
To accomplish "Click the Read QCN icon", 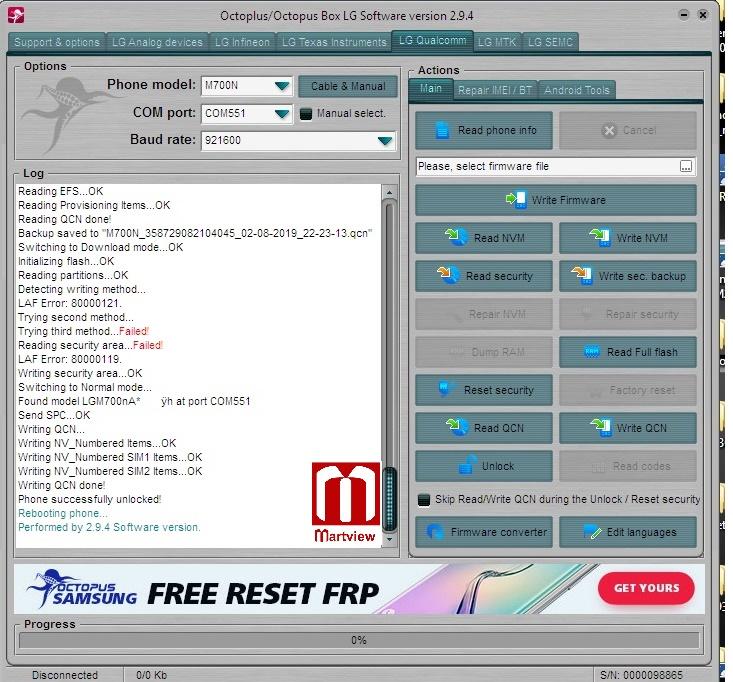I will coord(457,427).
